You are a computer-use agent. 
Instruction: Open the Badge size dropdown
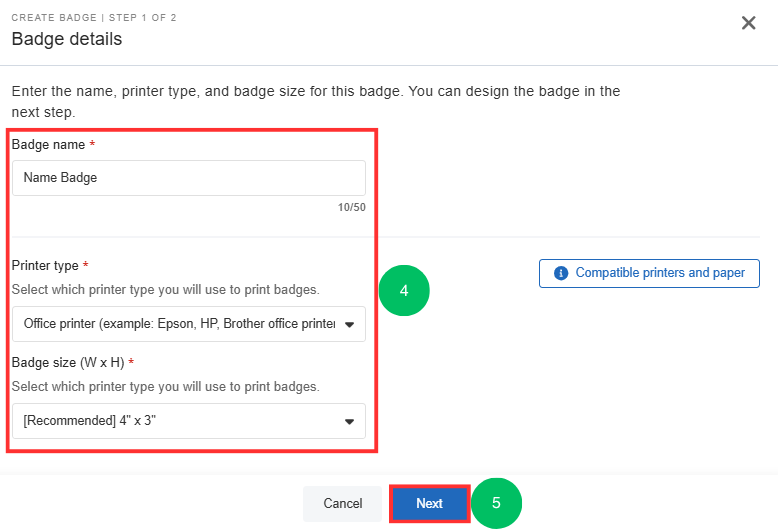click(x=189, y=421)
